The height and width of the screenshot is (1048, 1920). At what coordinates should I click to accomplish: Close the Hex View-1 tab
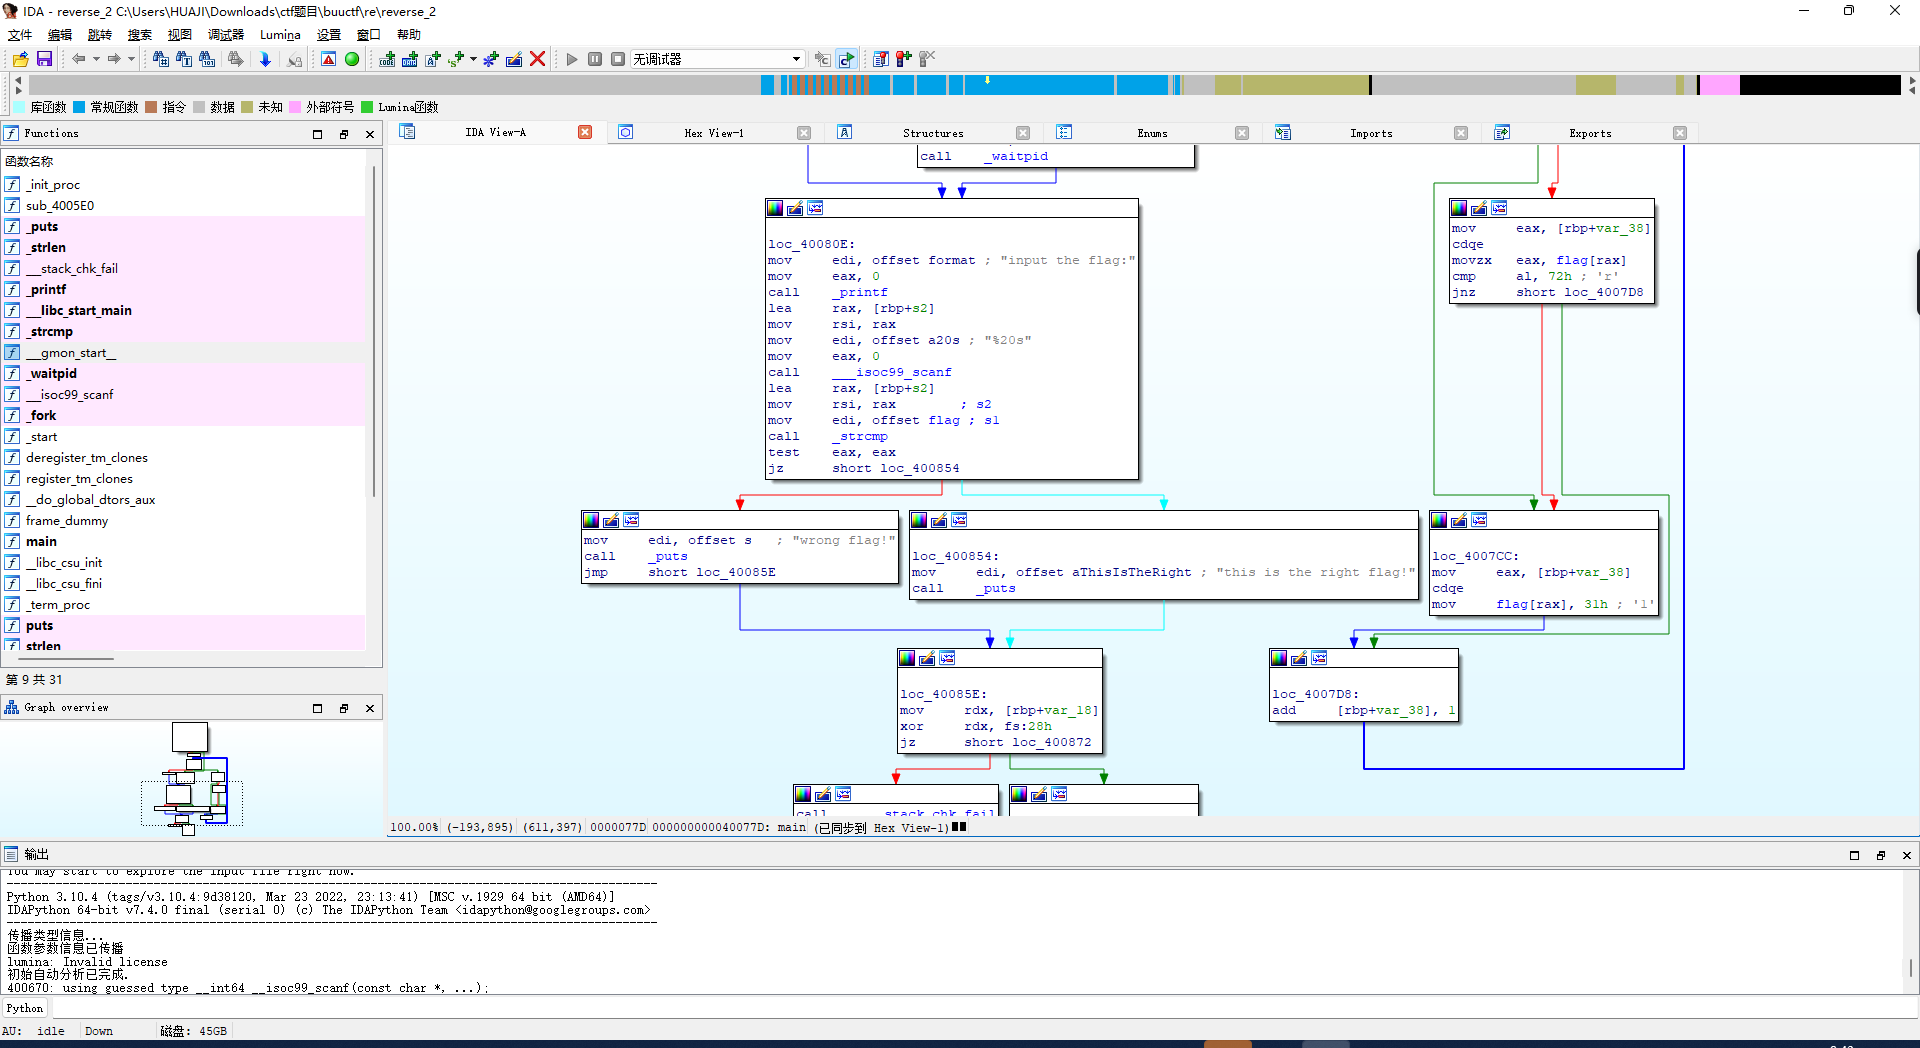click(x=804, y=133)
